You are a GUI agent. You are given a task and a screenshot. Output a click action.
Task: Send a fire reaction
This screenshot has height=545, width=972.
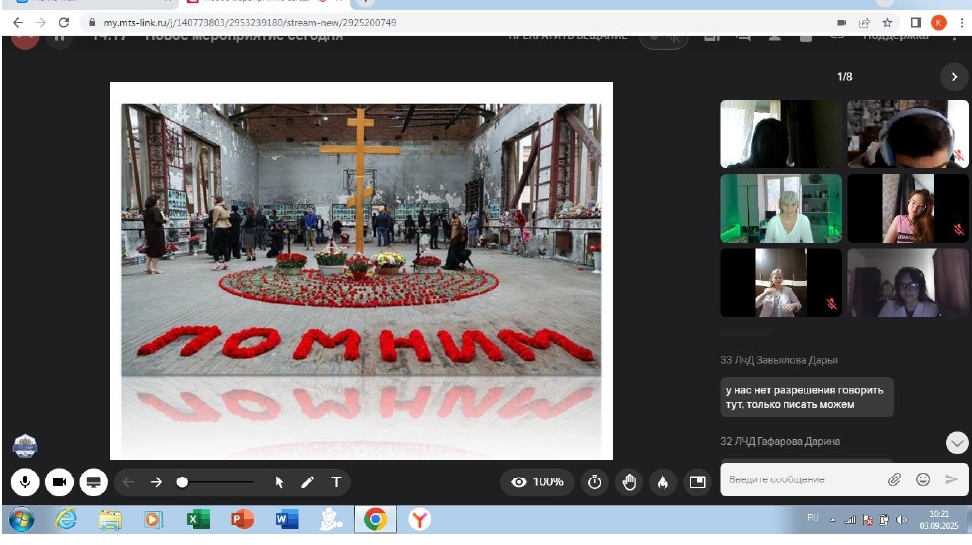(x=663, y=482)
